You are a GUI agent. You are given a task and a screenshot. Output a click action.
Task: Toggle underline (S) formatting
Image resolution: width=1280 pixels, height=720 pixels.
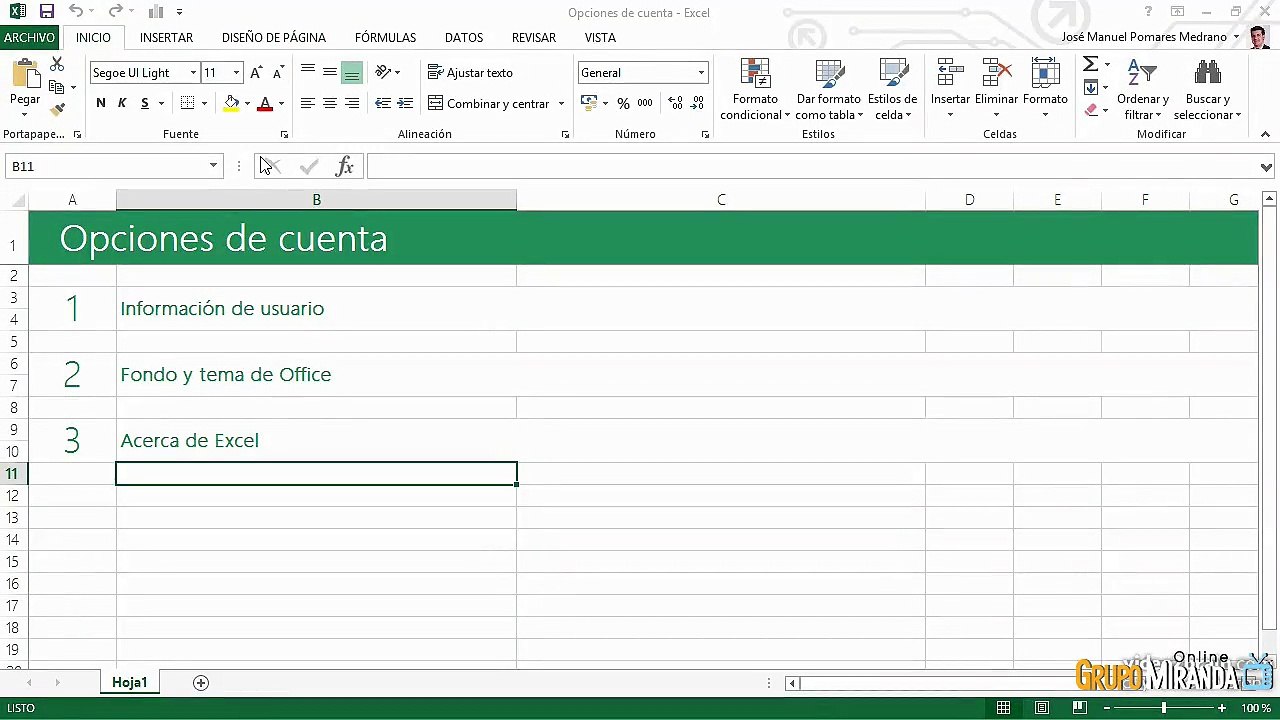[145, 103]
